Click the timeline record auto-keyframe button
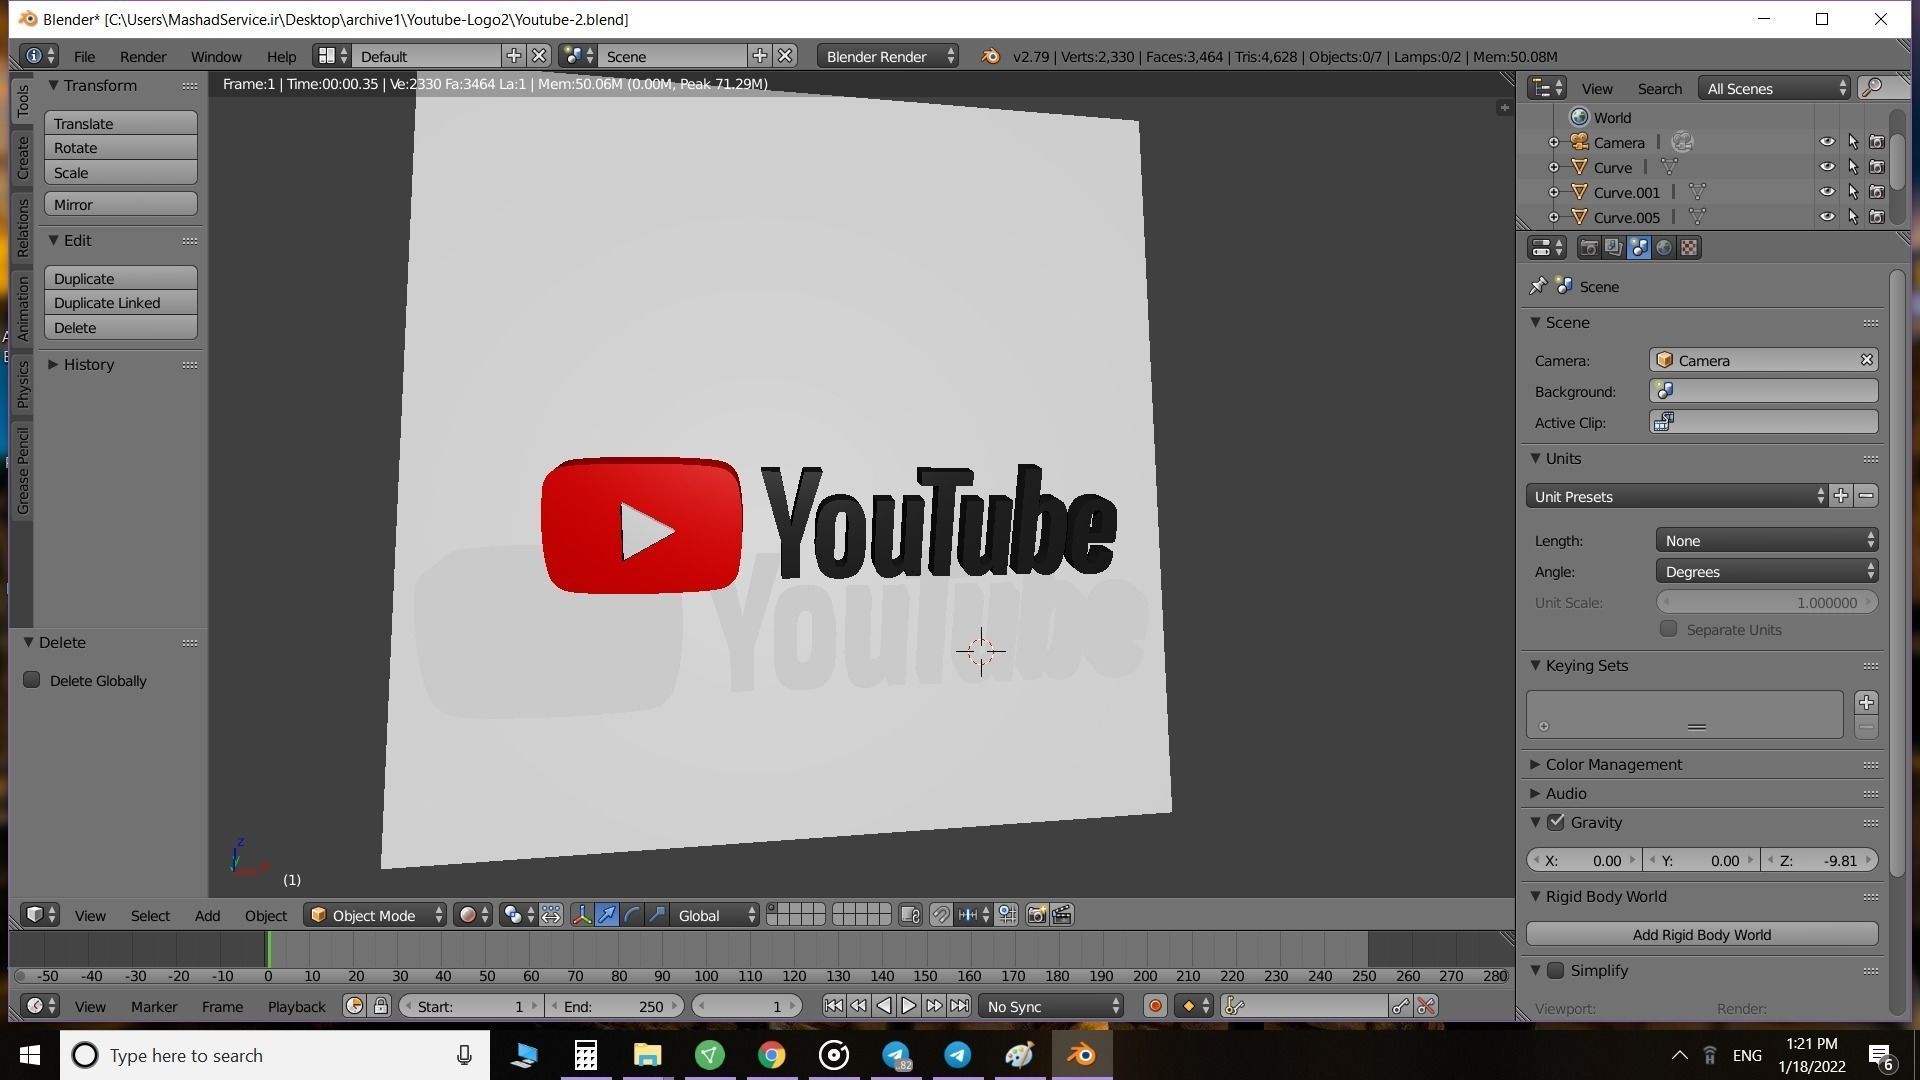The image size is (1920, 1080). click(x=1155, y=1006)
